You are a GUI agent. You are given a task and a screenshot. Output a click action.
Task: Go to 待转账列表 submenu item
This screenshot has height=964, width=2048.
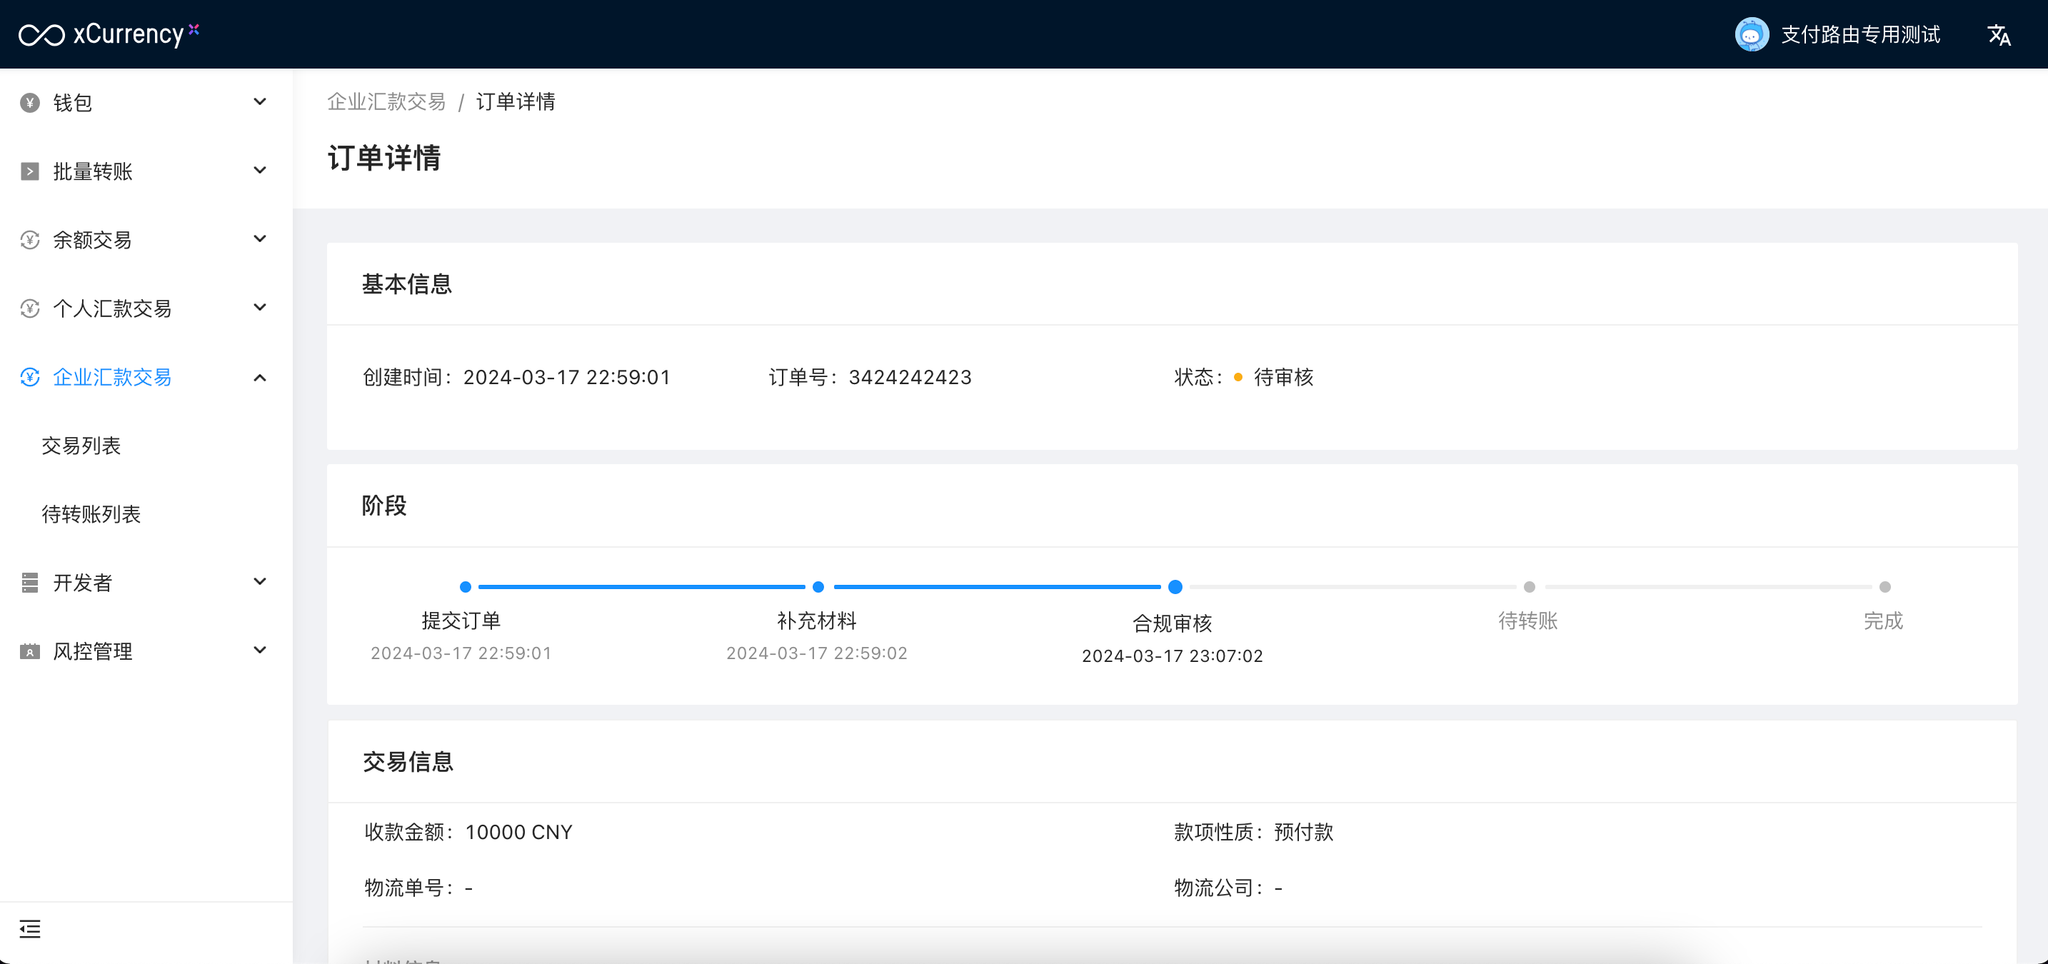tap(91, 515)
